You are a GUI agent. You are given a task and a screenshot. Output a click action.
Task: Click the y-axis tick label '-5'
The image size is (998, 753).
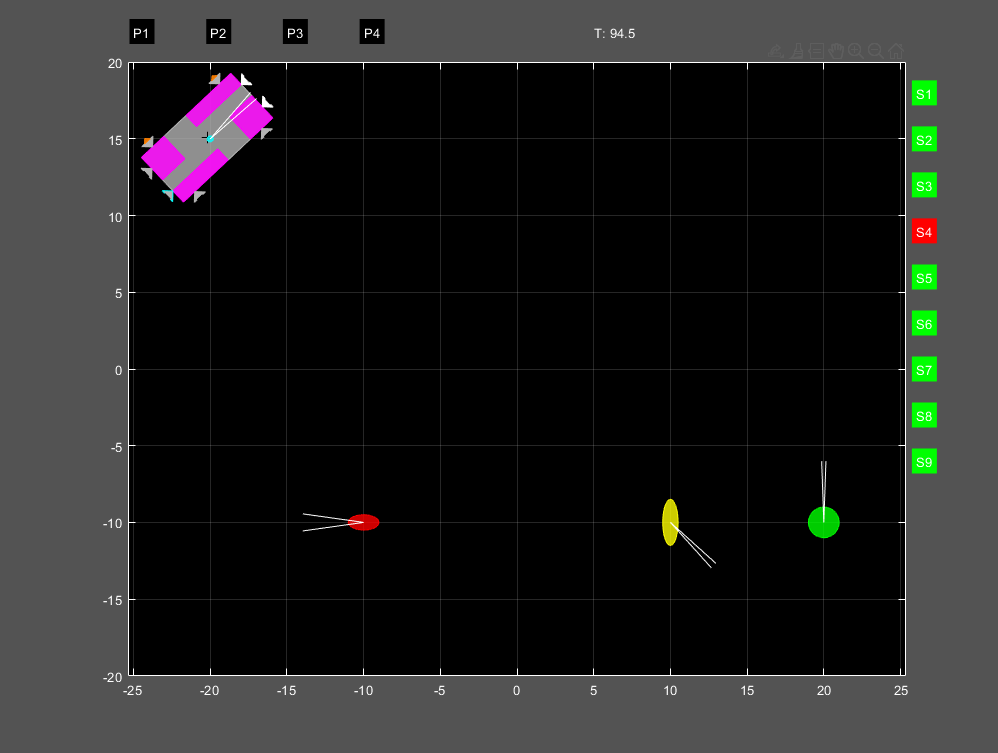116,447
